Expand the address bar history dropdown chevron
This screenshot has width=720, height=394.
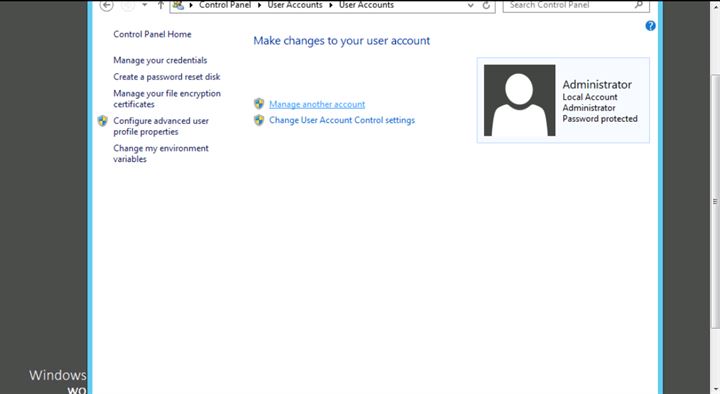pyautogui.click(x=471, y=6)
